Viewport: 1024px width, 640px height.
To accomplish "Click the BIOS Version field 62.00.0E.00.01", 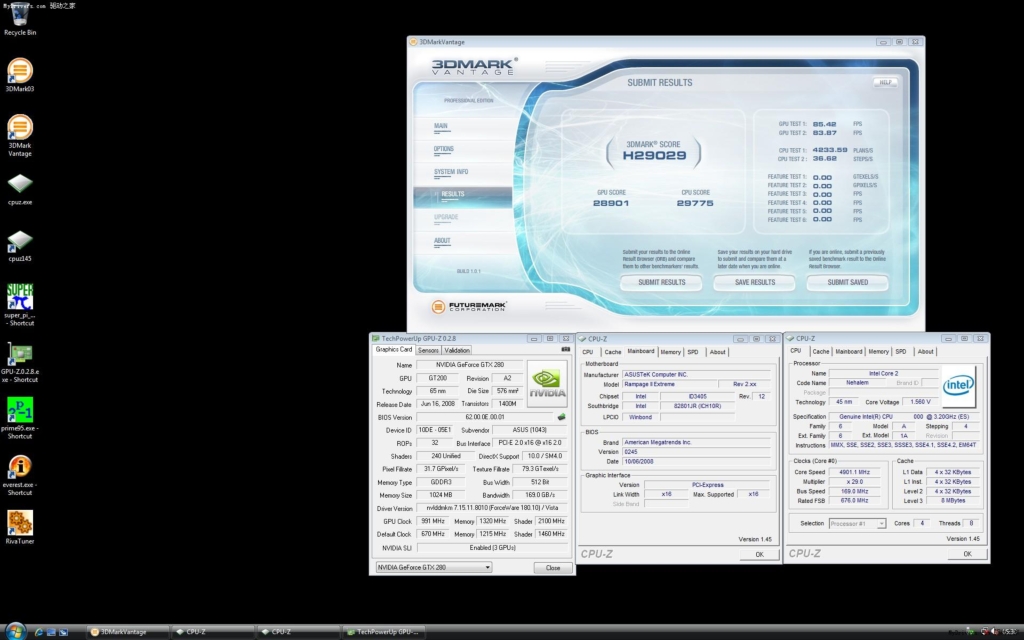I will [x=485, y=417].
